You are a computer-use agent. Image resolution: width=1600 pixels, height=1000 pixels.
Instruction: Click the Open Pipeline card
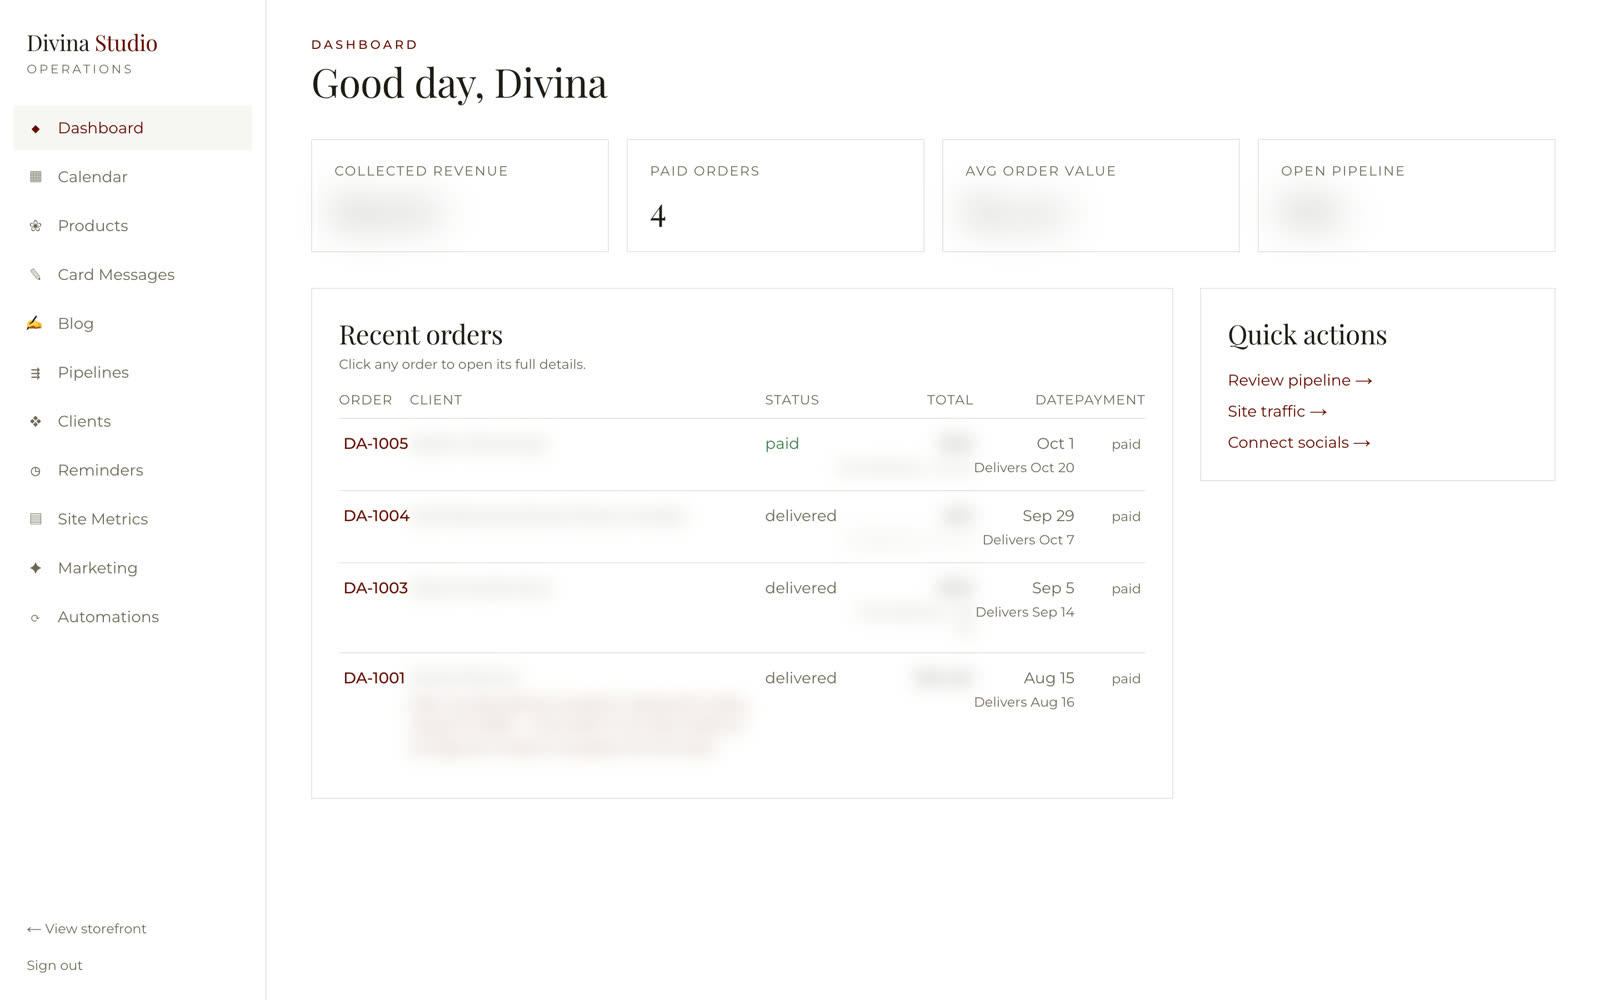point(1406,196)
